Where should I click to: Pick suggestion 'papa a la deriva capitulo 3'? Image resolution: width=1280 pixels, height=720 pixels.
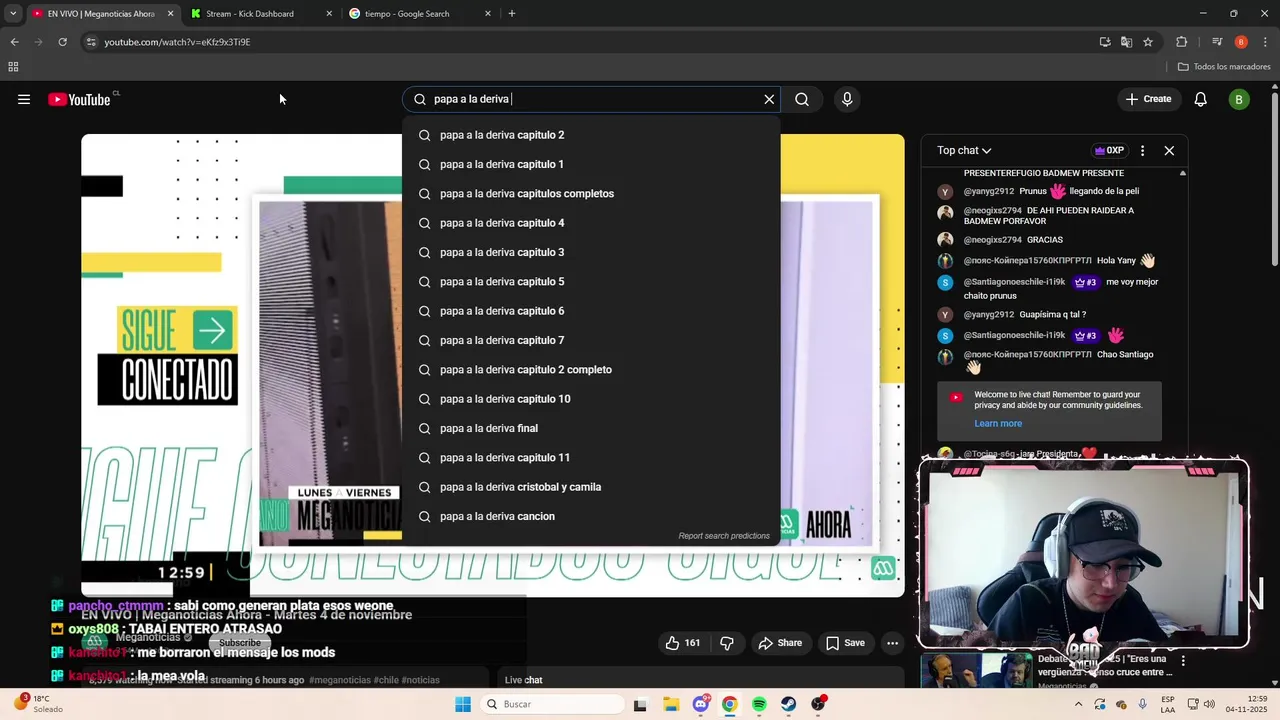point(591,252)
